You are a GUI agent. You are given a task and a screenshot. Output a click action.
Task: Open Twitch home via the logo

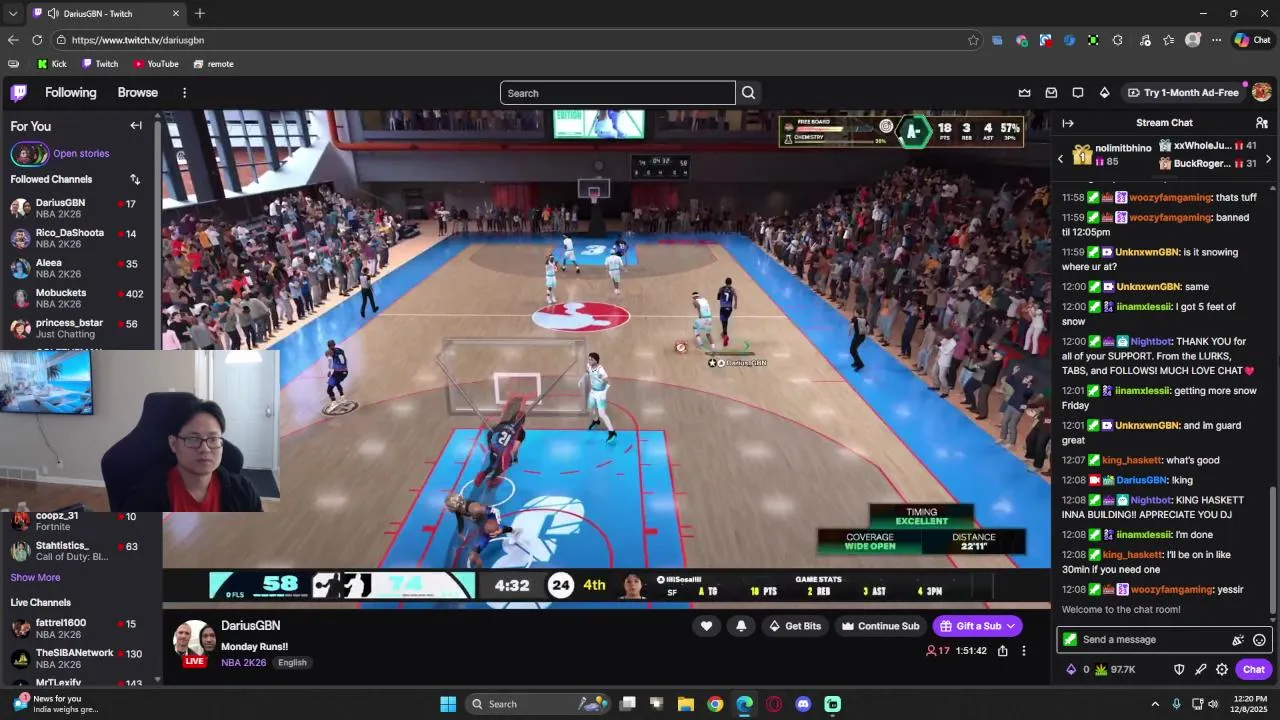click(18, 93)
